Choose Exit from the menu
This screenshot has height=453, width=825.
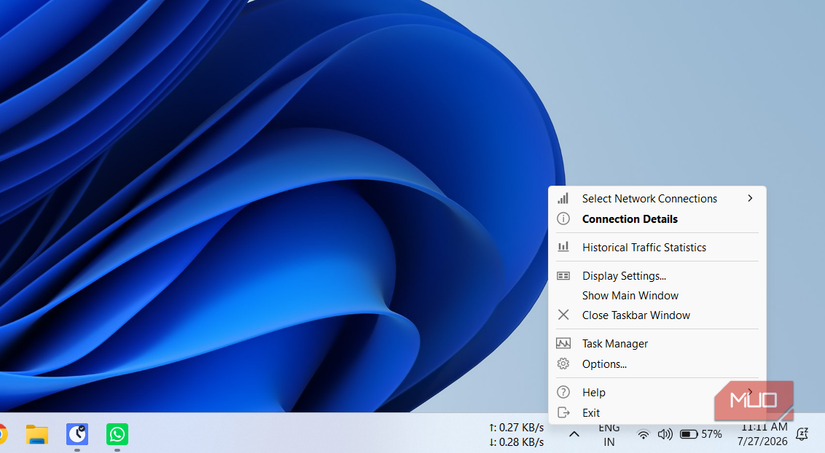click(657, 413)
